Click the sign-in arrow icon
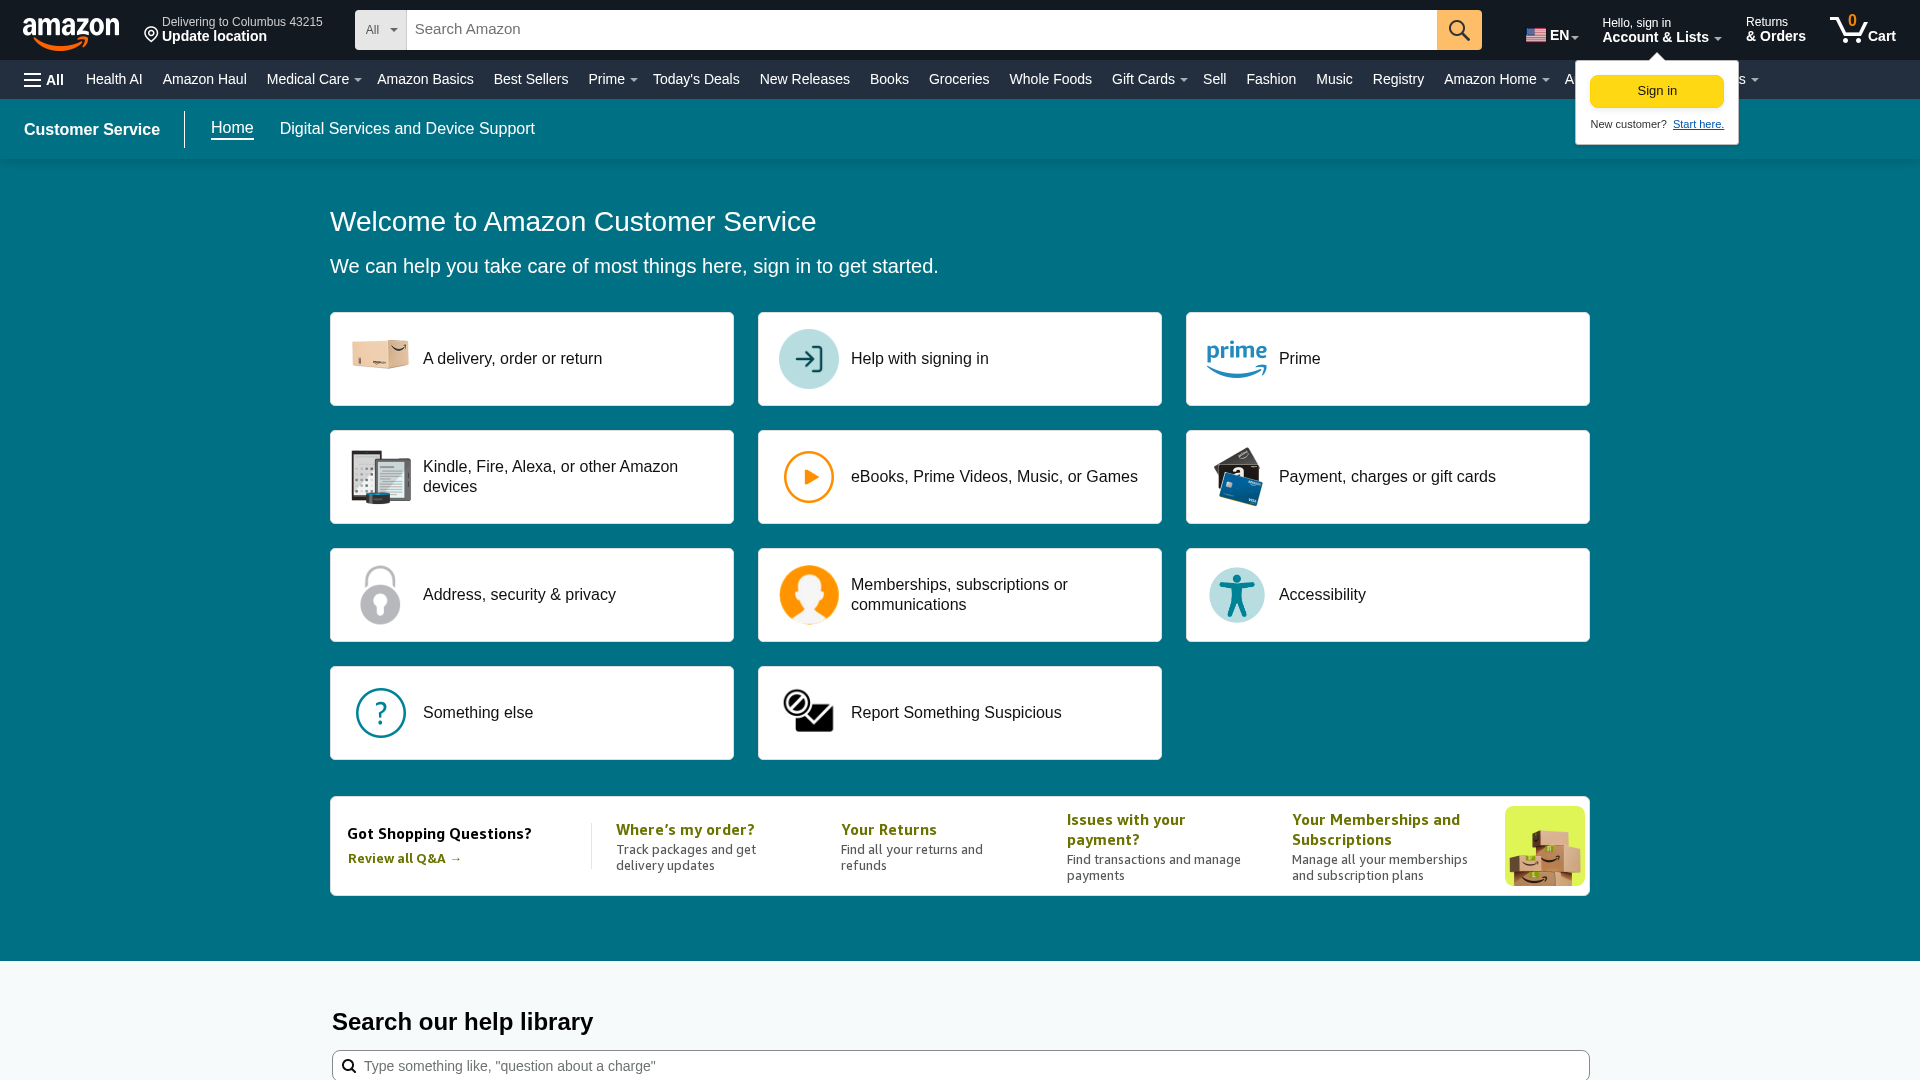 (x=809, y=359)
